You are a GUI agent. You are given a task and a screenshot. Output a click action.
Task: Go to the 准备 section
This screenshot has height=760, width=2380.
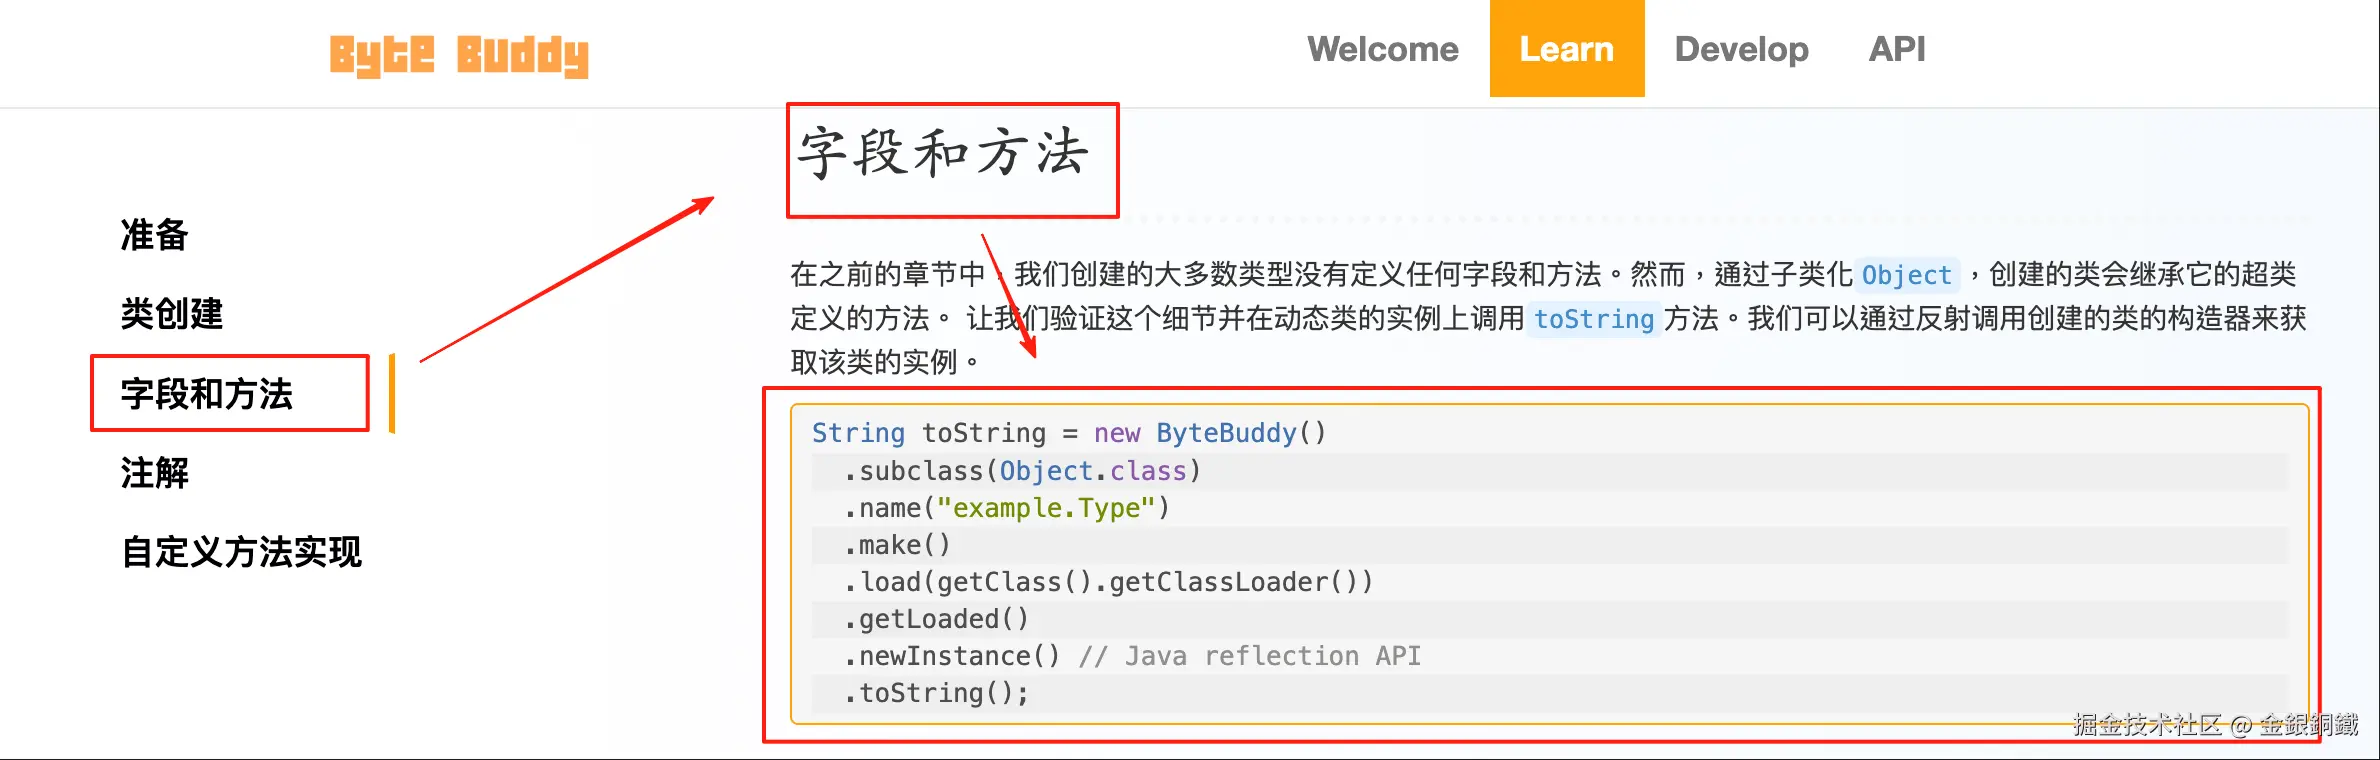[154, 235]
